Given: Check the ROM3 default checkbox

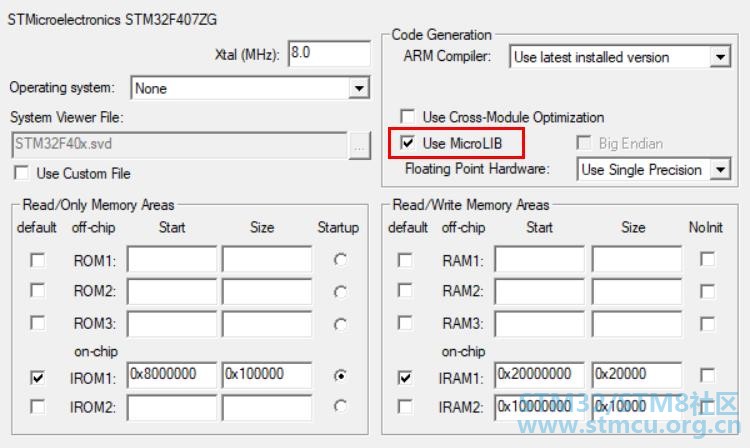Looking at the screenshot, I should point(38,323).
